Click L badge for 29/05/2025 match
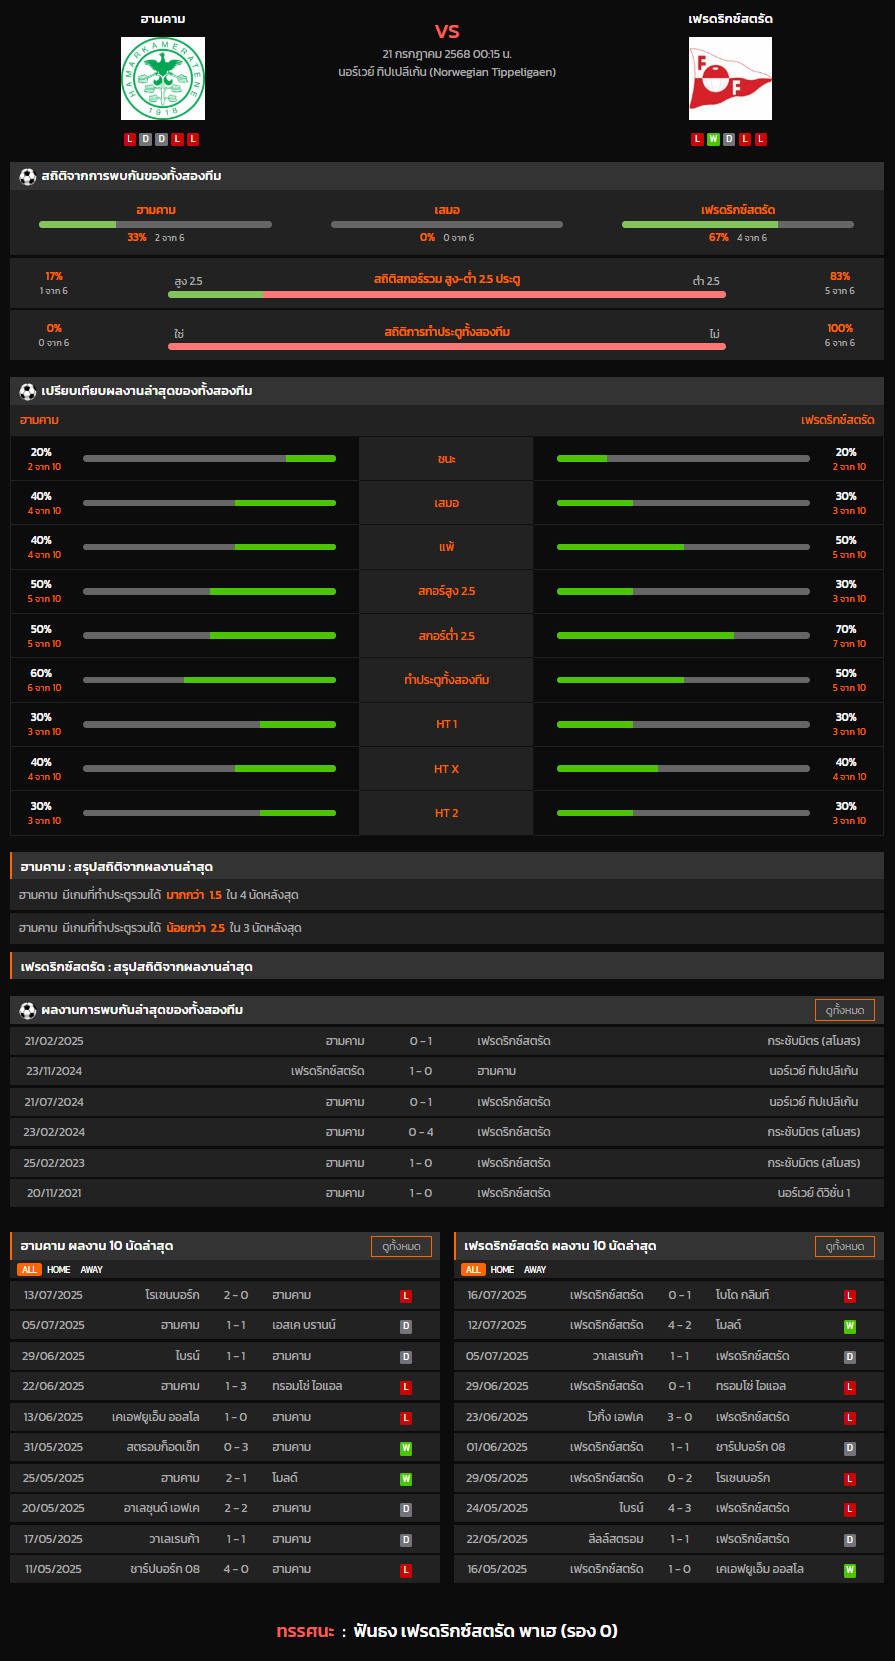This screenshot has width=895, height=1661. pos(850,1479)
